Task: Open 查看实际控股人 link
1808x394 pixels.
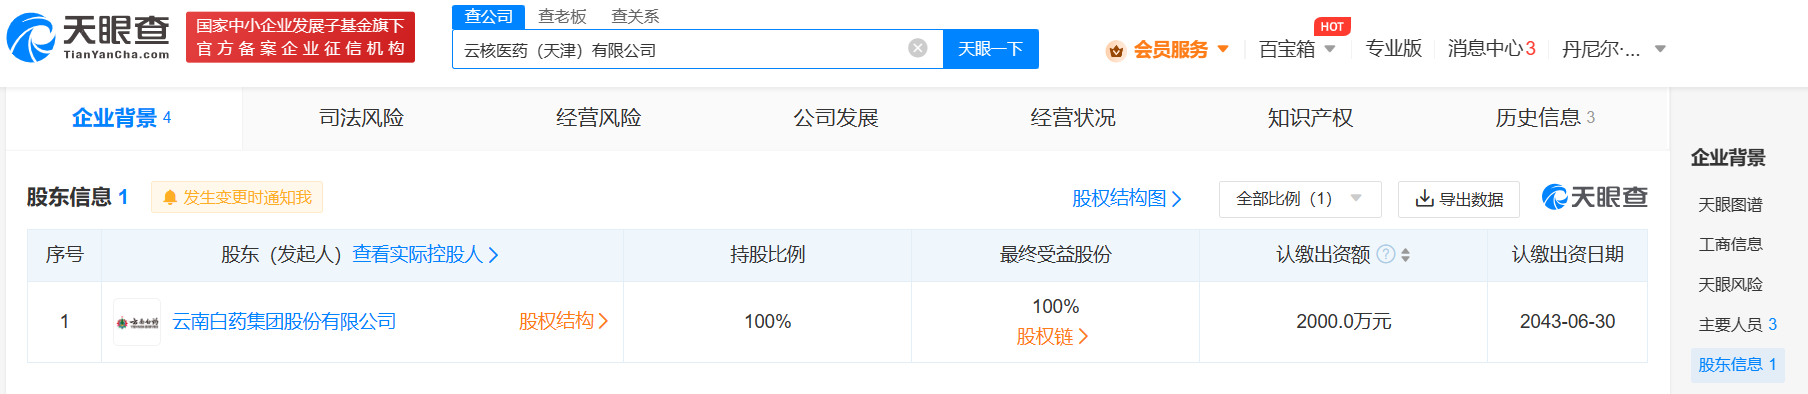Action: coord(425,254)
